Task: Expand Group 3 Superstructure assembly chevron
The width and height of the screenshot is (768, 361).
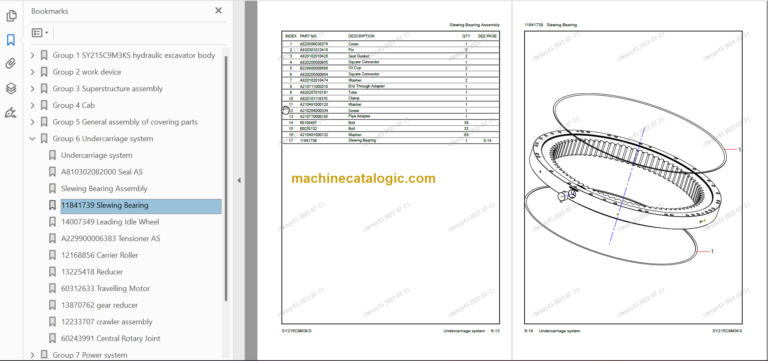Action: [x=32, y=89]
